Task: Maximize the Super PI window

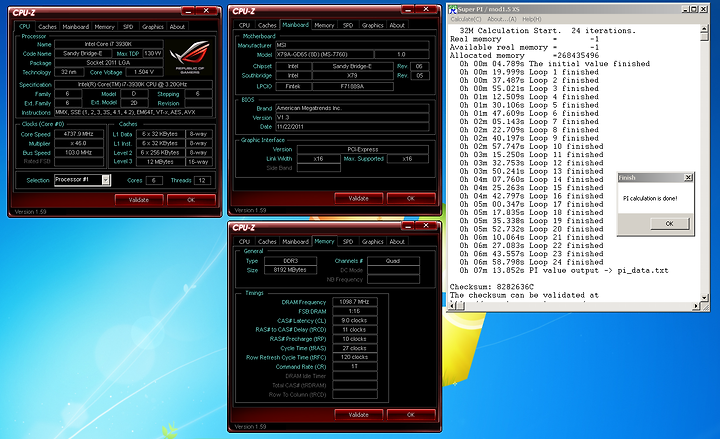Action: (x=694, y=9)
